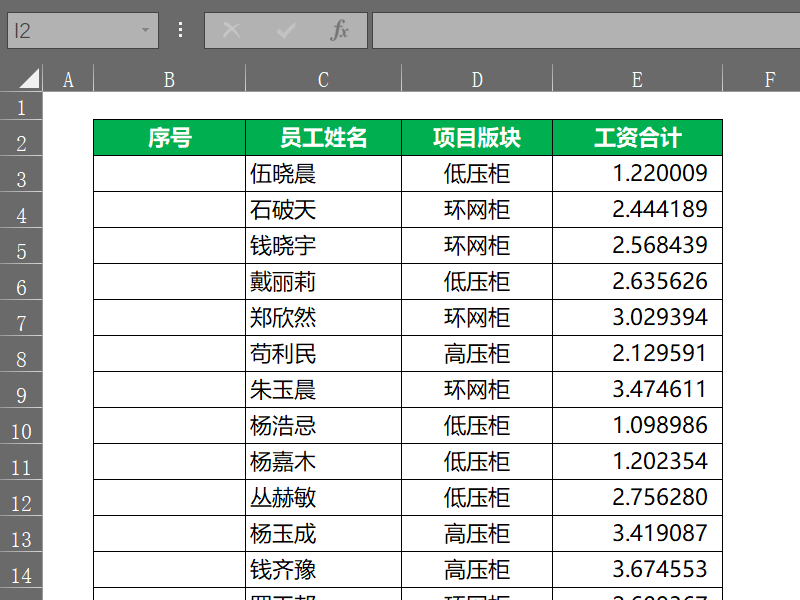The width and height of the screenshot is (800, 600).
Task: Click the value 3.419087
Action: 660,533
